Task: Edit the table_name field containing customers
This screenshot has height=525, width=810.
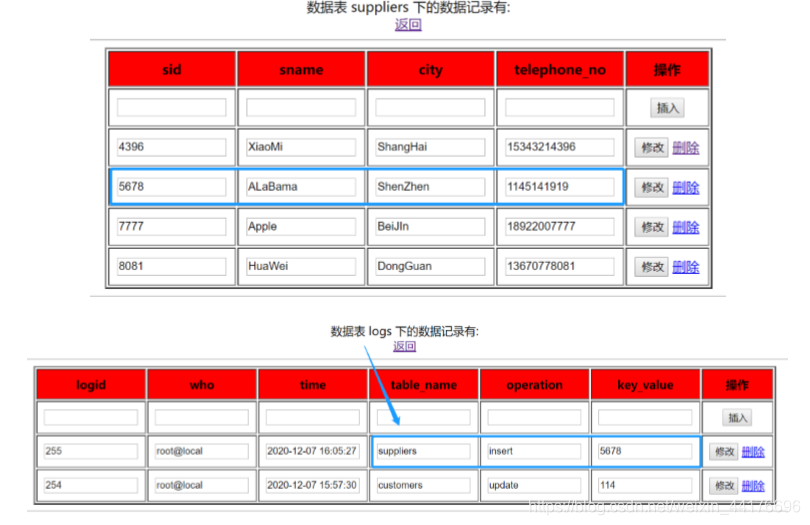Action: pos(424,485)
